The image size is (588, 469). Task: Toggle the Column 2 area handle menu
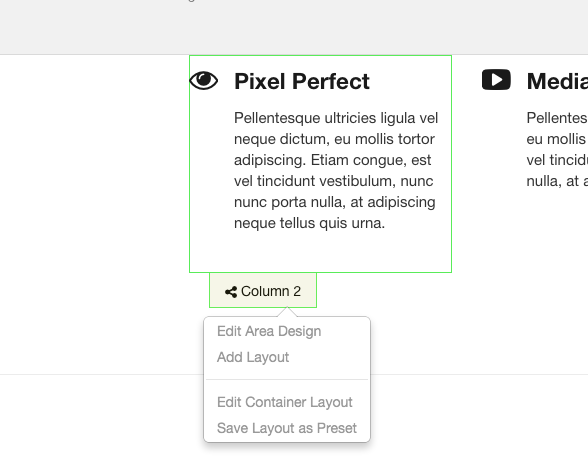tap(263, 291)
